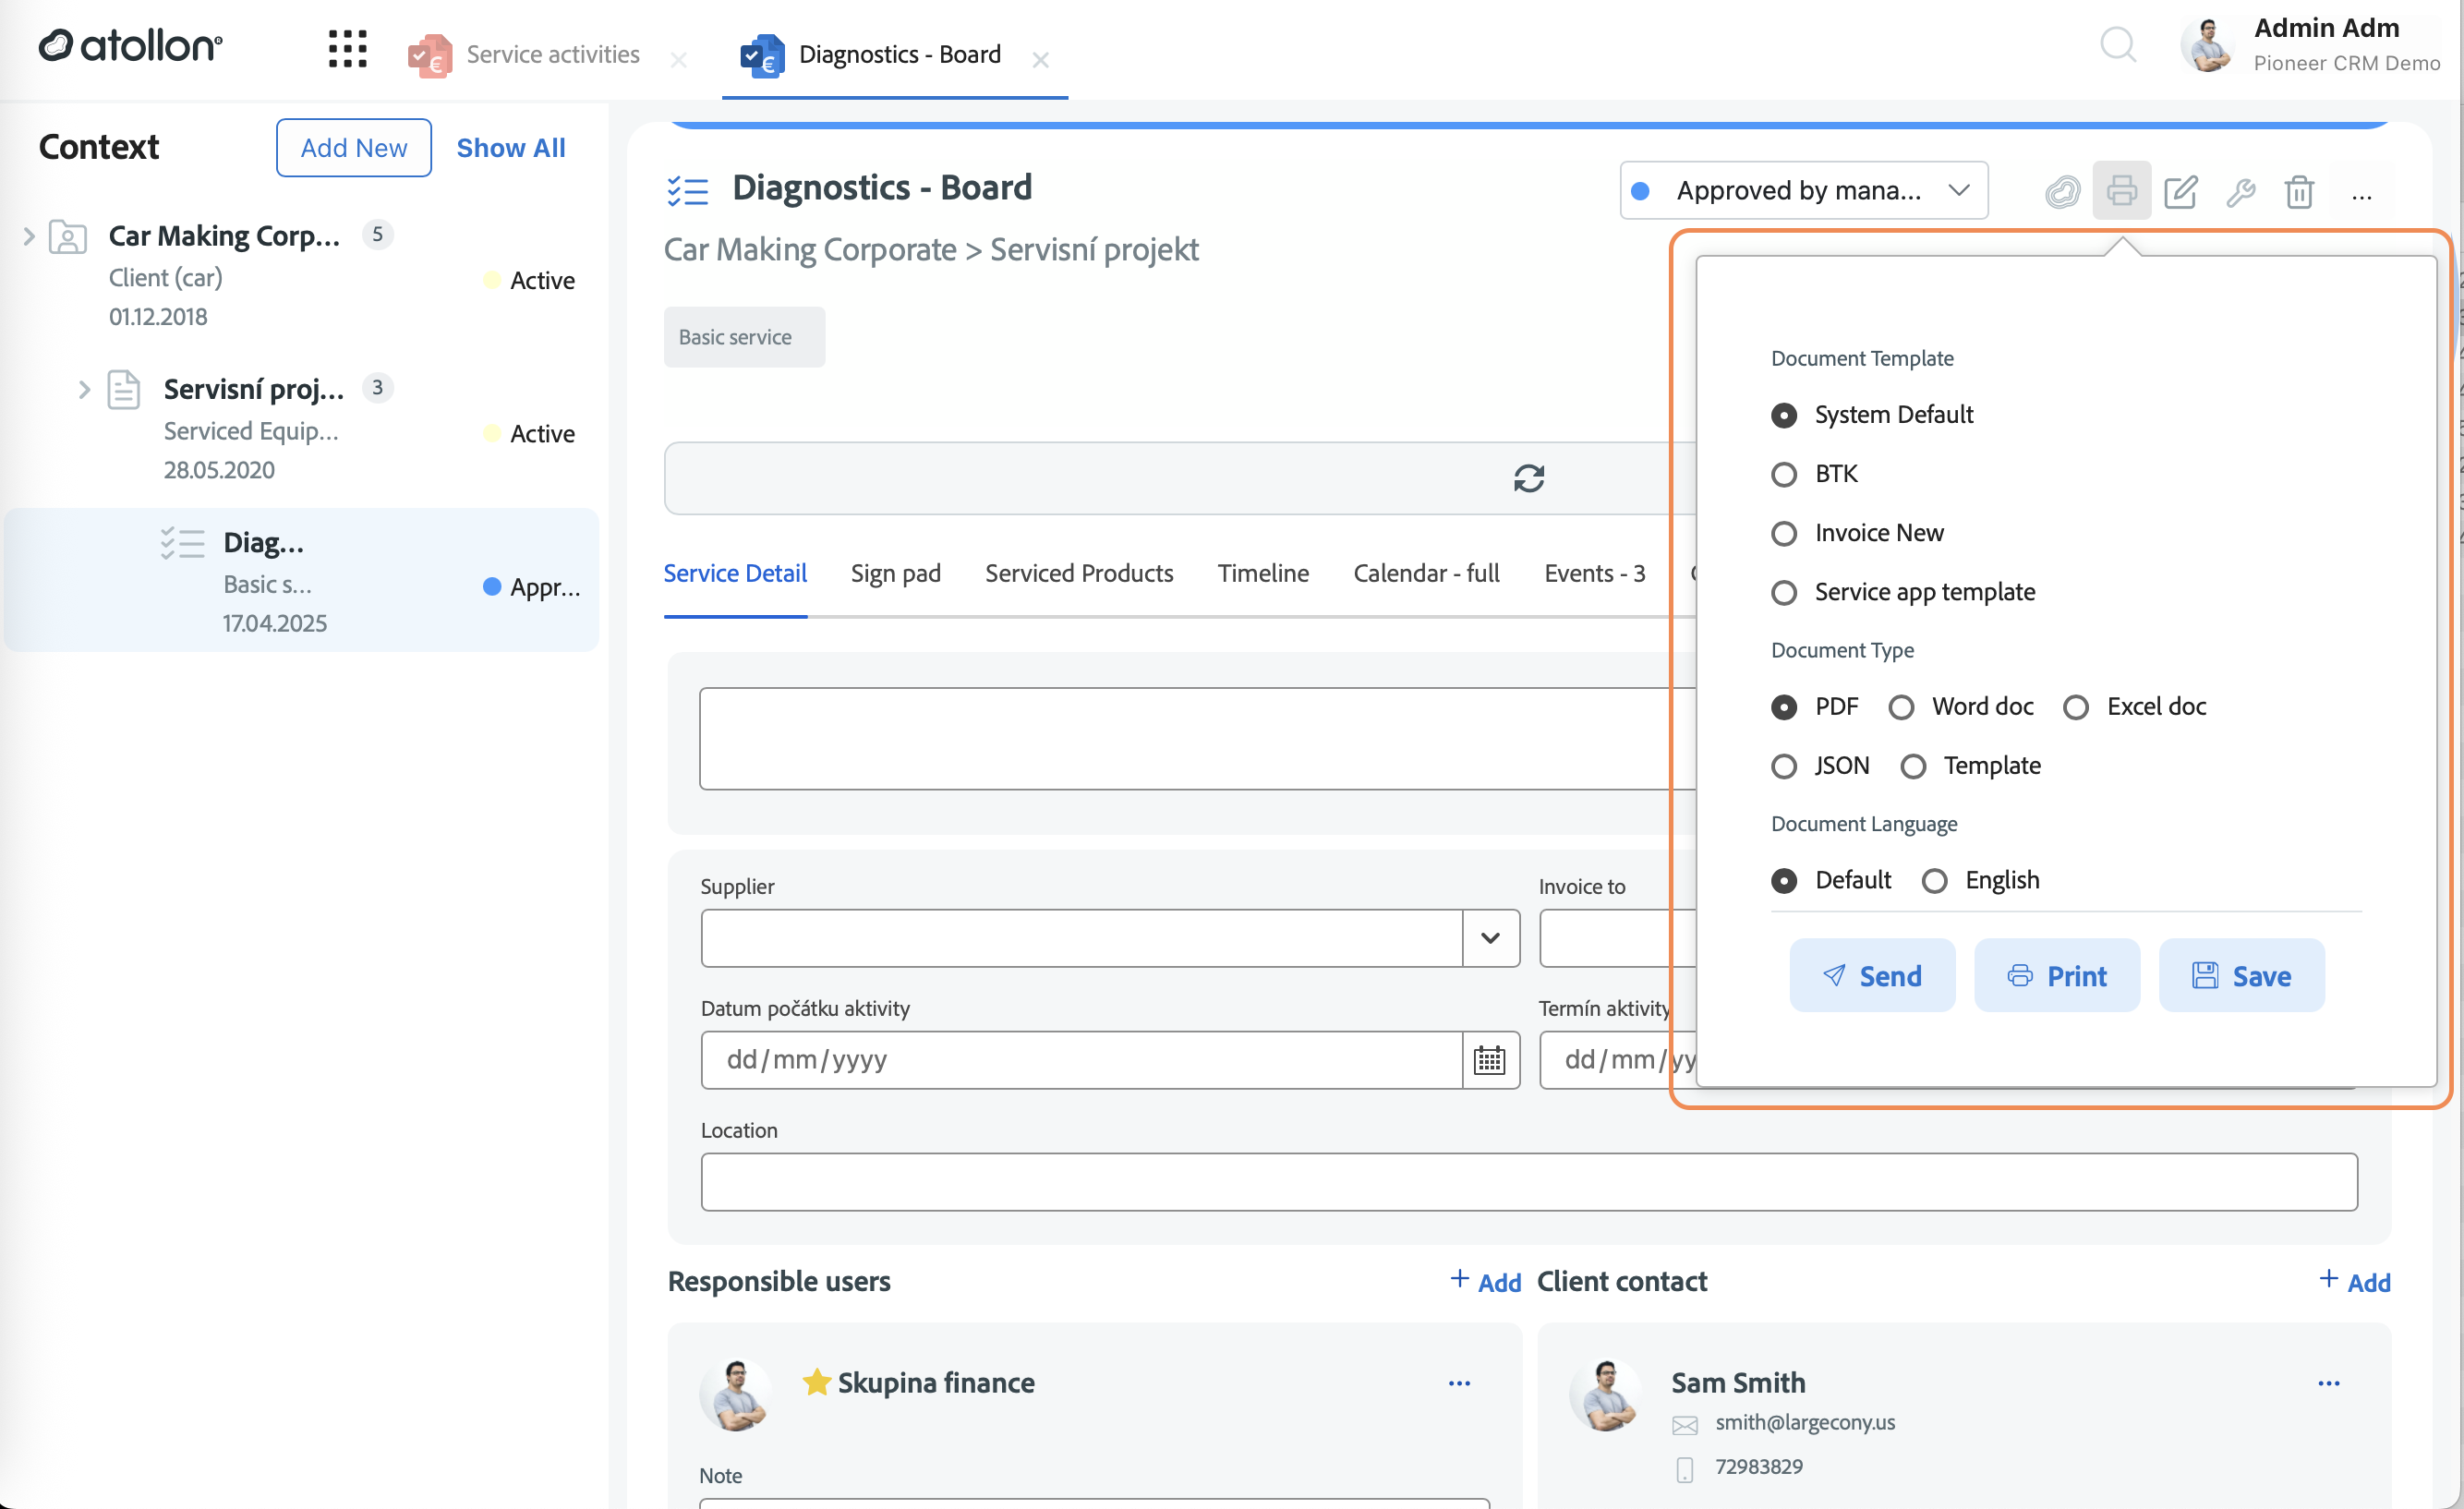Open Events - 3 tab

click(x=1594, y=573)
